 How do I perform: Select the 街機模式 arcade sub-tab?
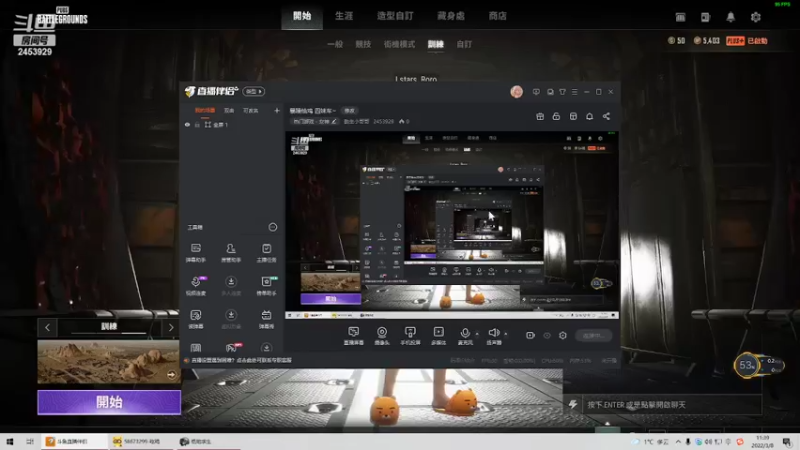(399, 44)
